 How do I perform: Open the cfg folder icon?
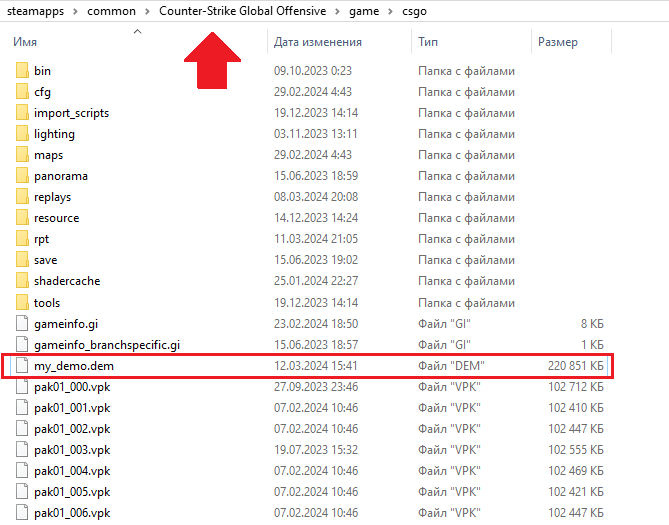[22, 91]
